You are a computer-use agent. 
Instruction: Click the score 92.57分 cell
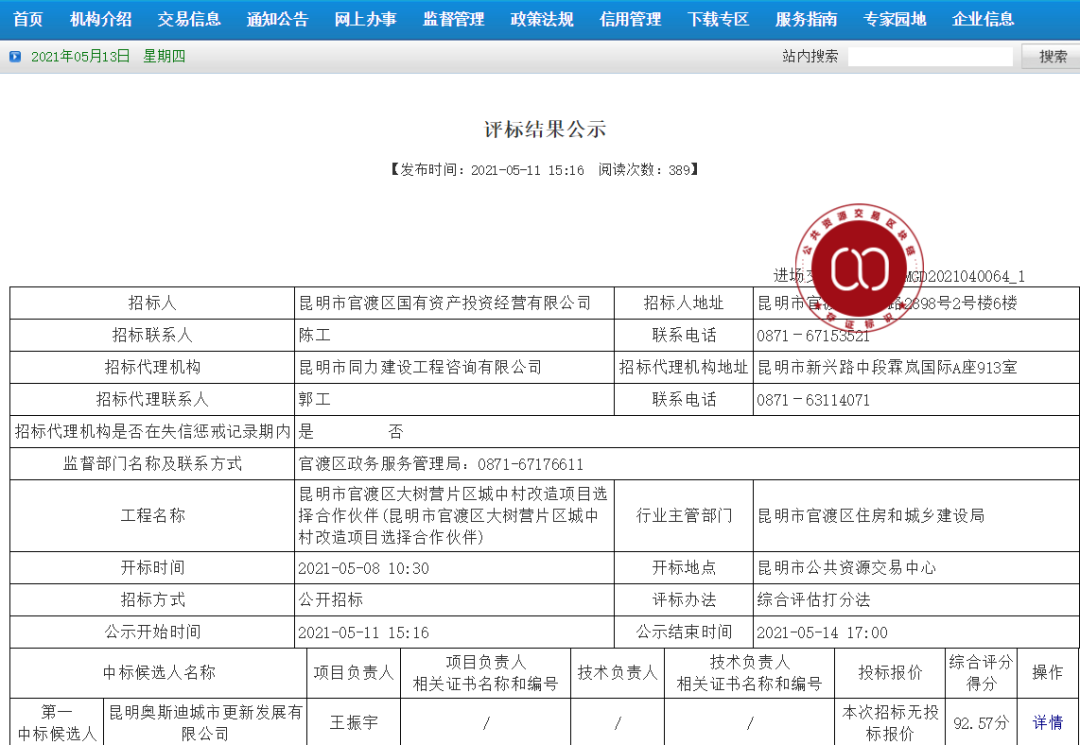tap(981, 722)
